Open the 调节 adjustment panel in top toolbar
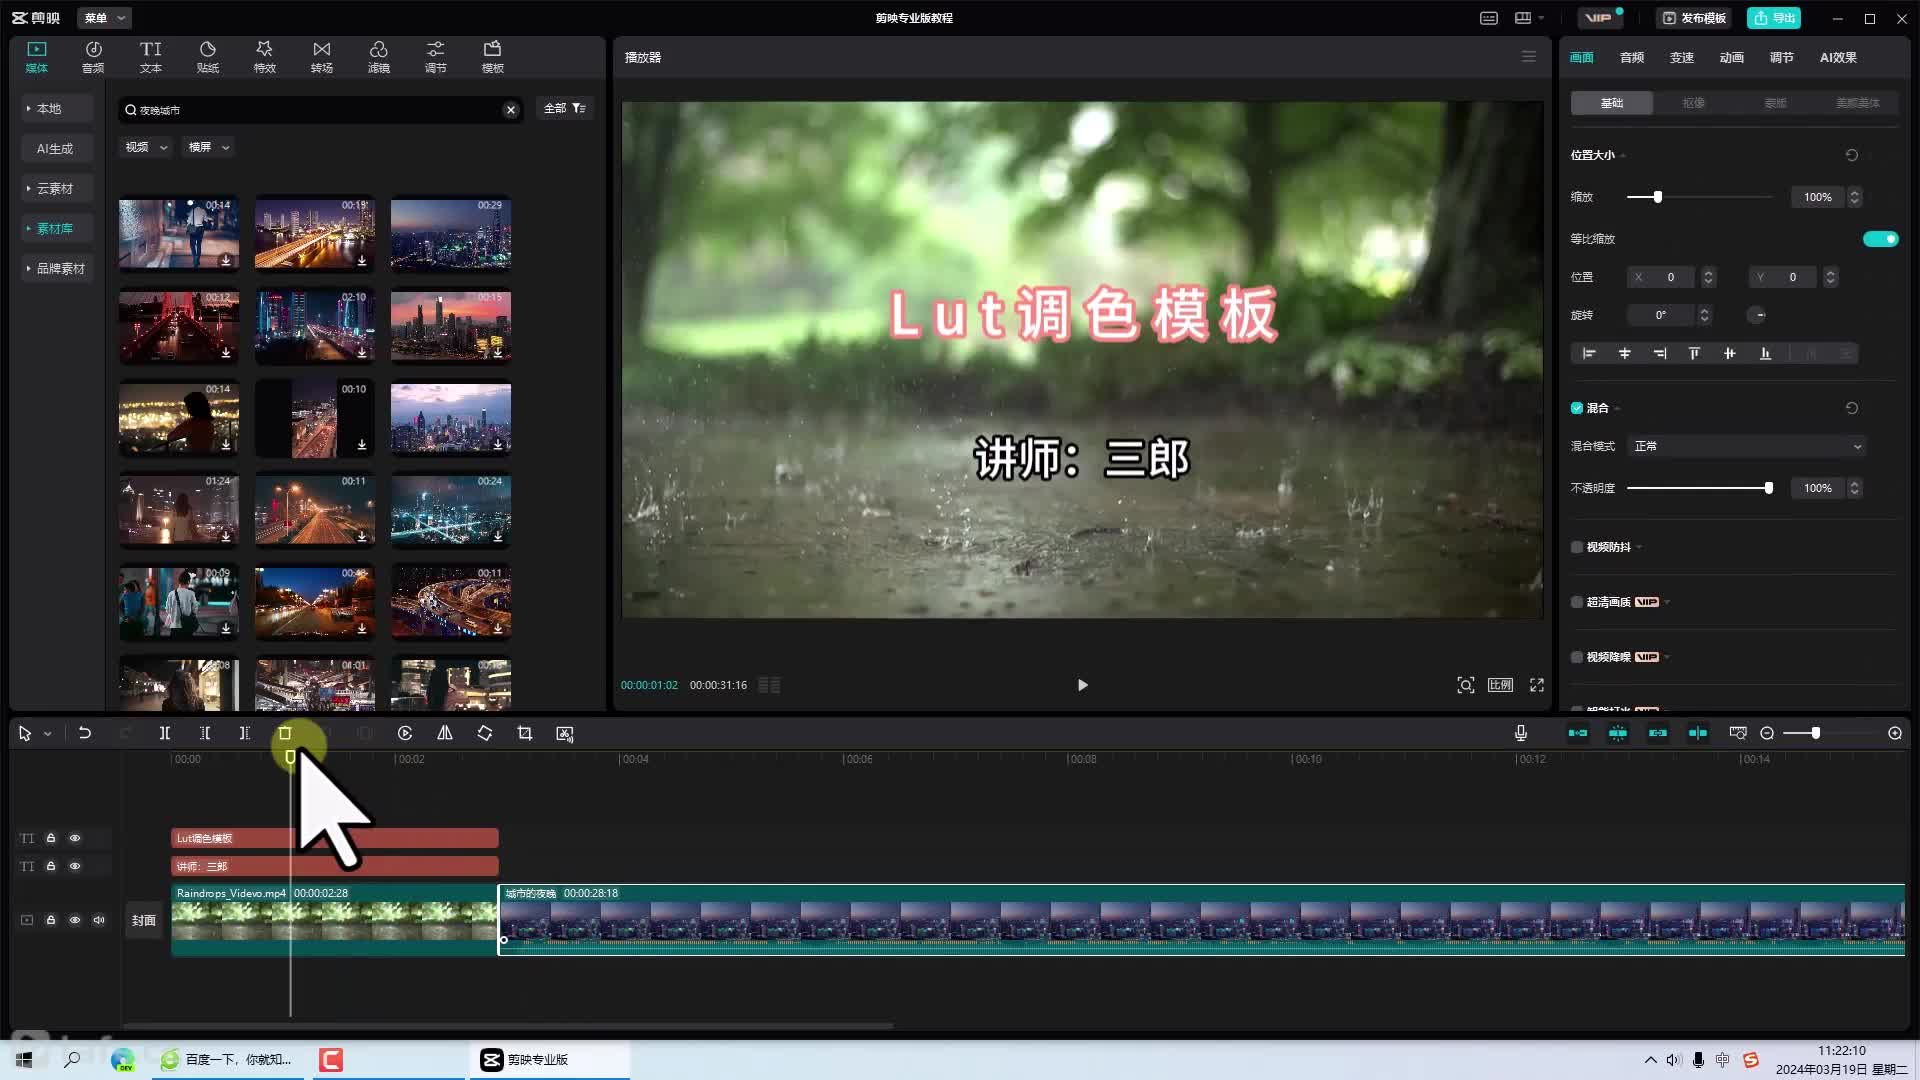The width and height of the screenshot is (1920, 1080). pos(435,57)
